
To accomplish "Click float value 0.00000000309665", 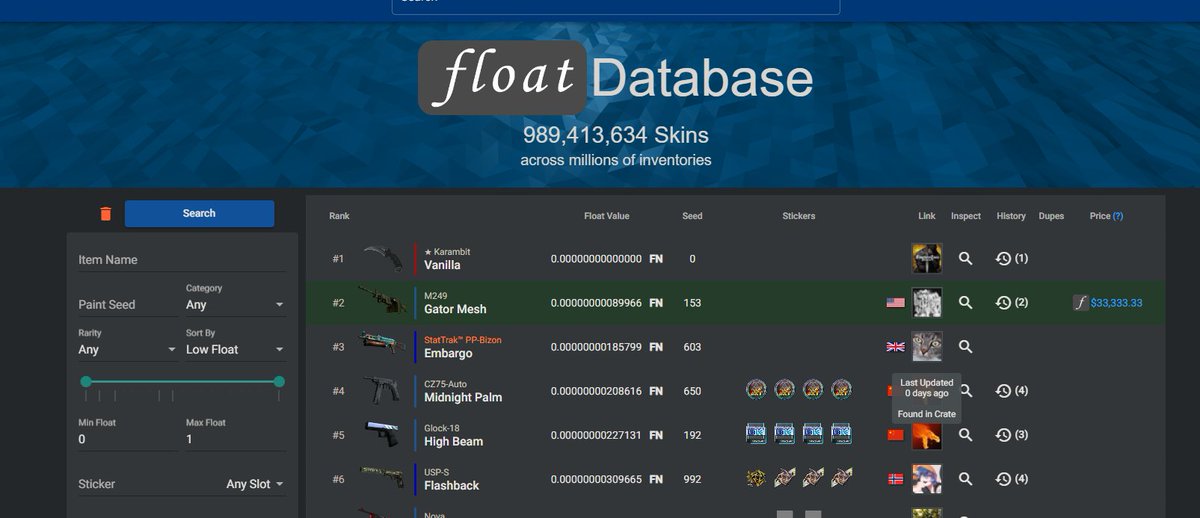I will [x=596, y=479].
